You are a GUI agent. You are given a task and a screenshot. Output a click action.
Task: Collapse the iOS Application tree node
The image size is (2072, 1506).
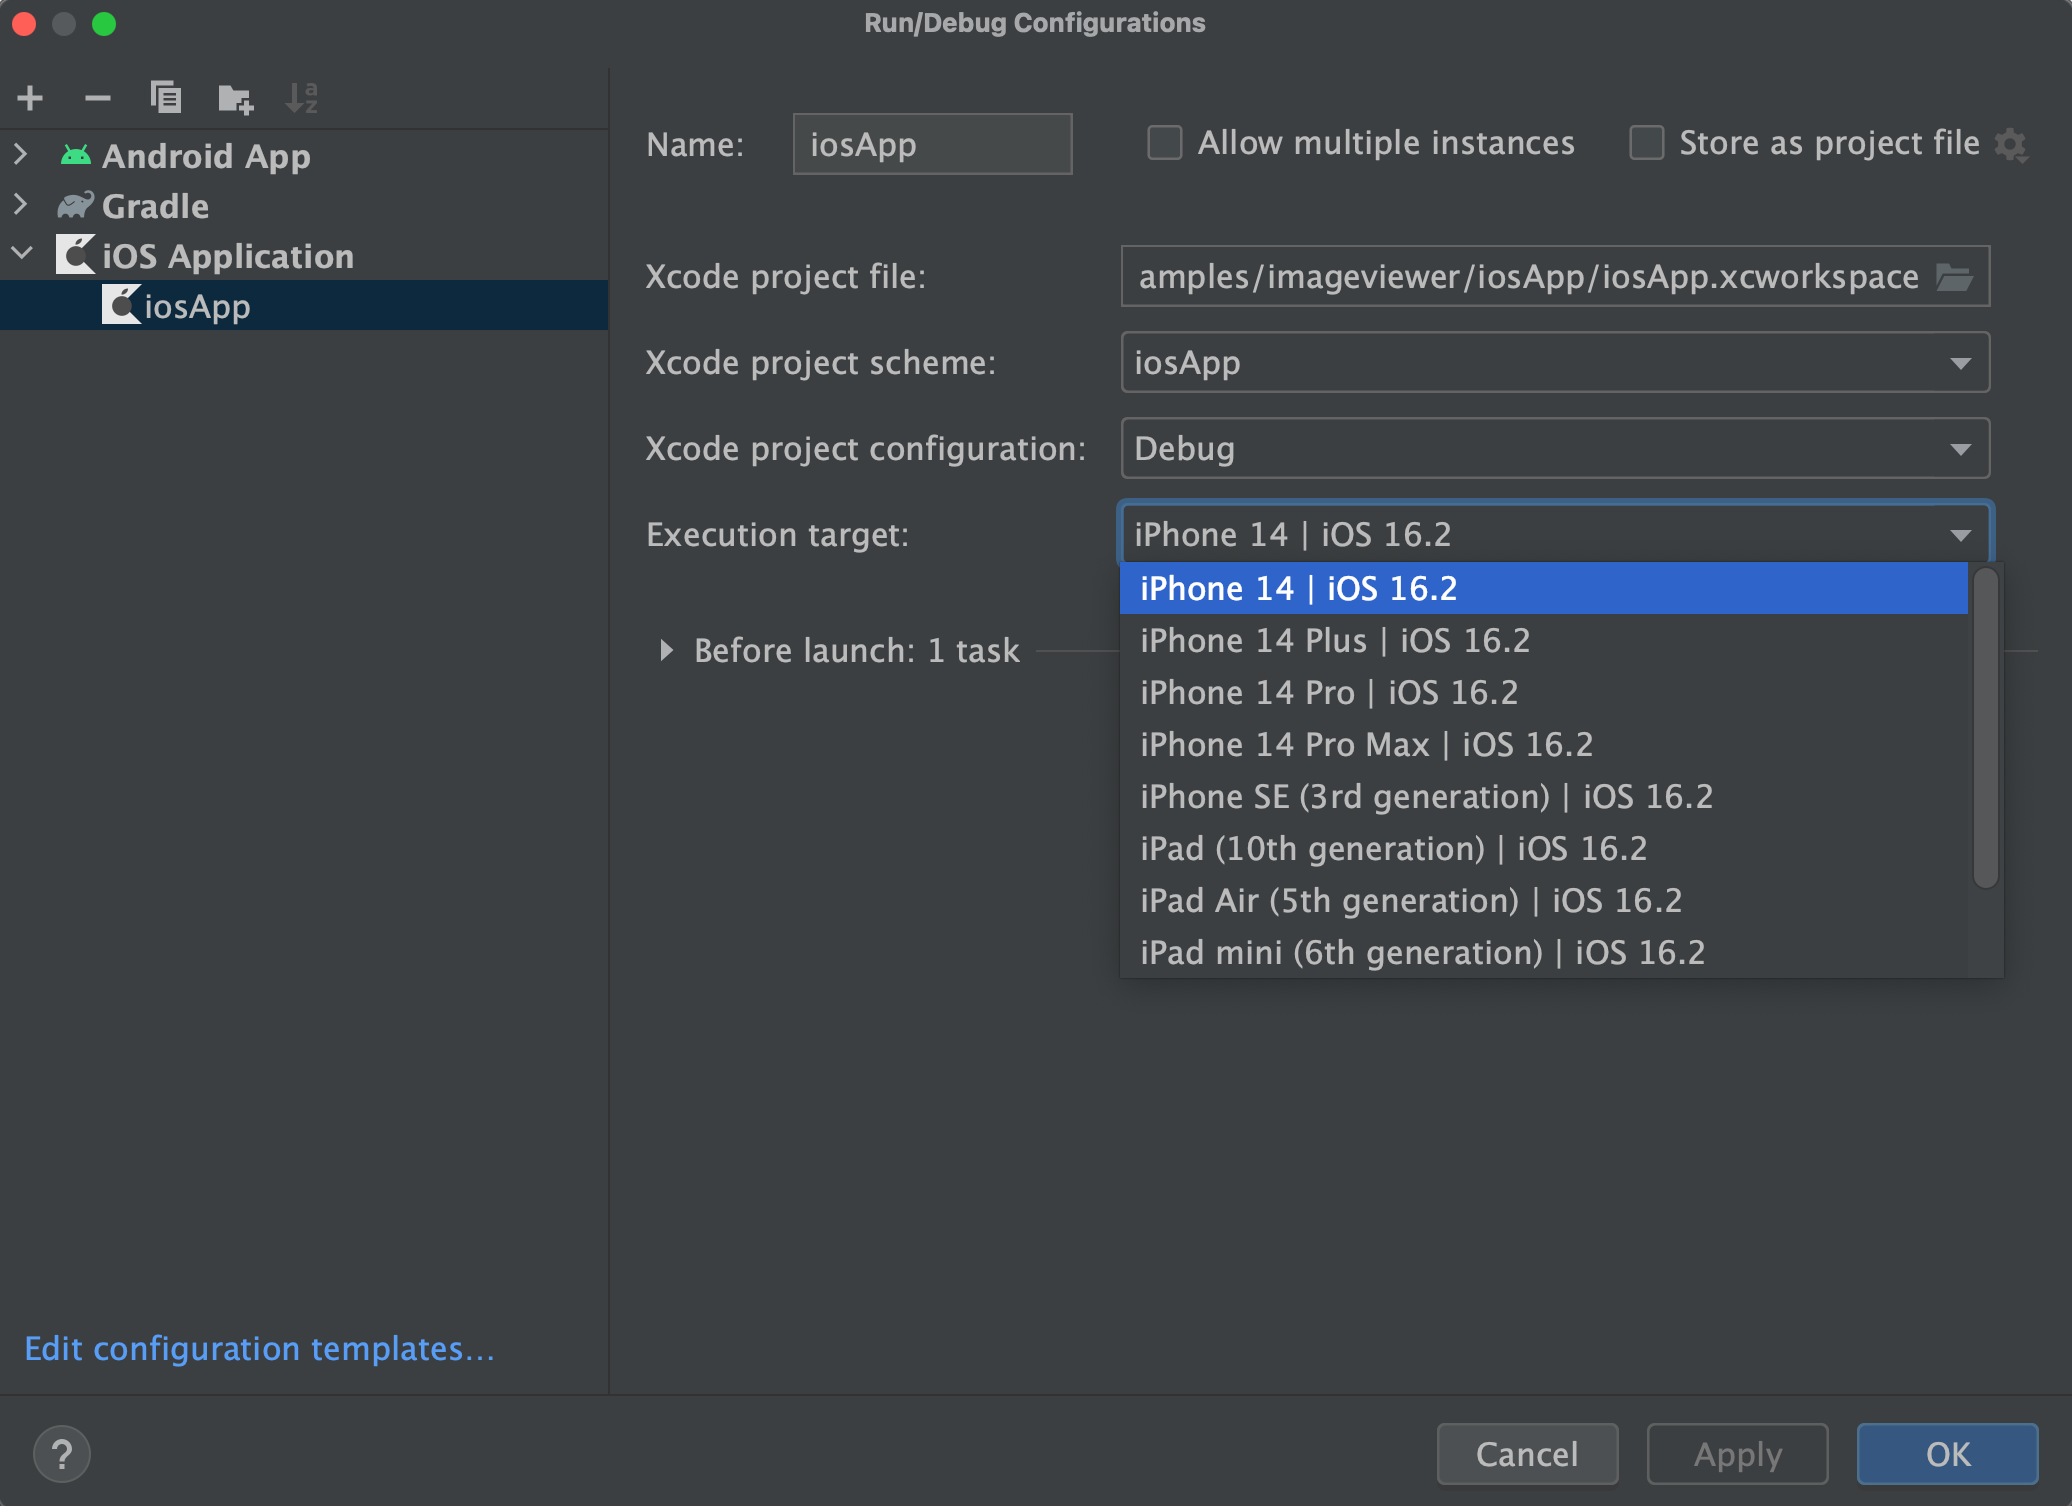tap(21, 255)
